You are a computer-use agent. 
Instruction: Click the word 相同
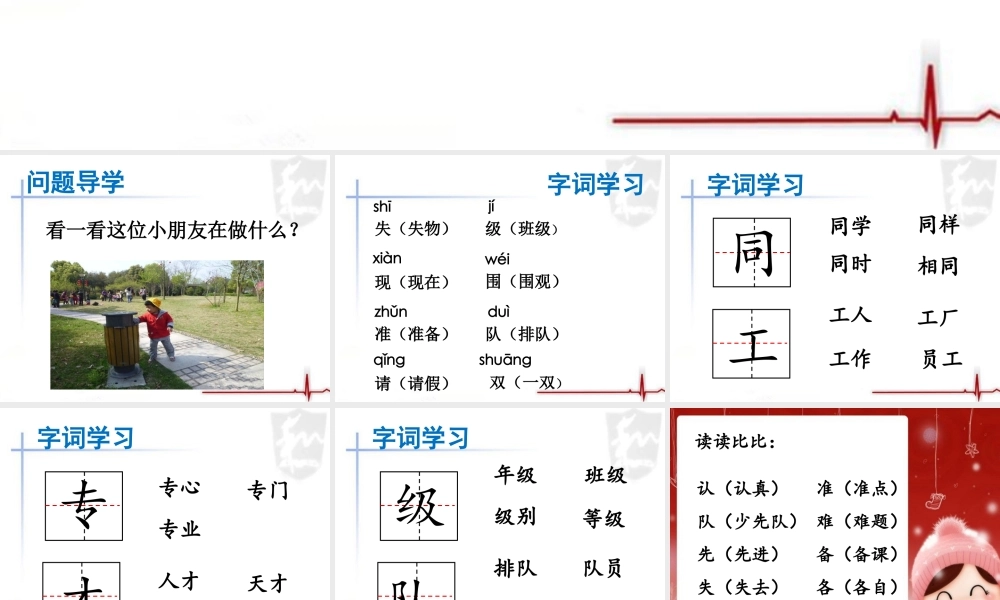point(938,265)
